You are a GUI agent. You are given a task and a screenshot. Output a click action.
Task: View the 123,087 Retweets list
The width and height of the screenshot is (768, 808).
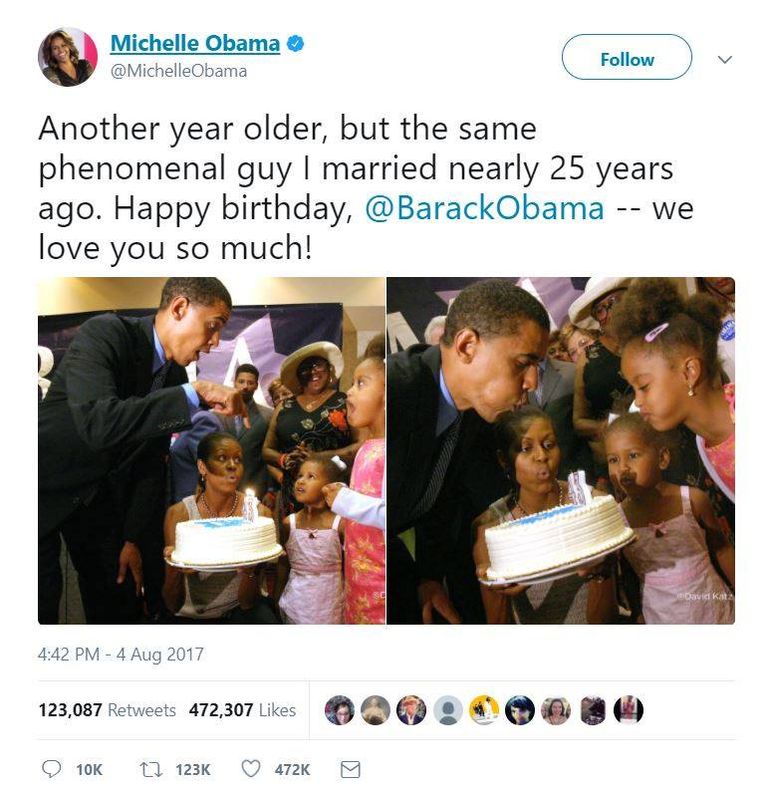pos(107,710)
